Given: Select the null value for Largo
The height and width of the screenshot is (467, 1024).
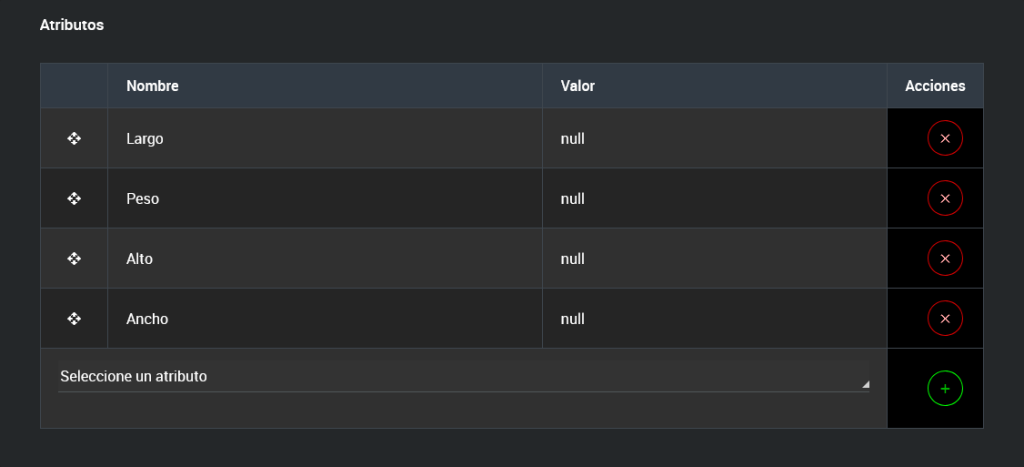Looking at the screenshot, I should [573, 139].
